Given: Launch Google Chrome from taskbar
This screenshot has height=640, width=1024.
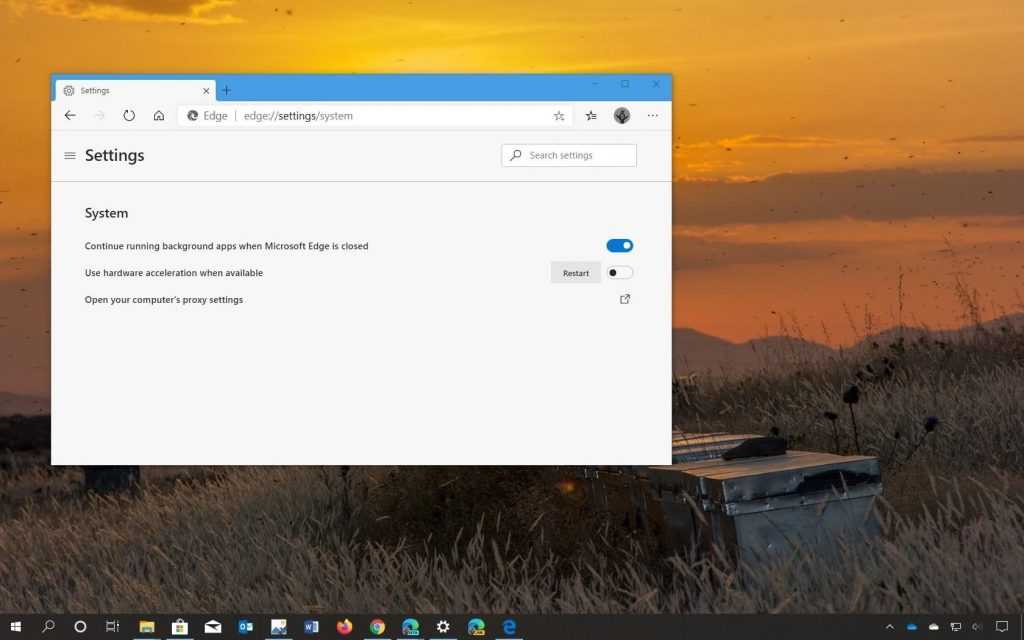Looking at the screenshot, I should [377, 627].
